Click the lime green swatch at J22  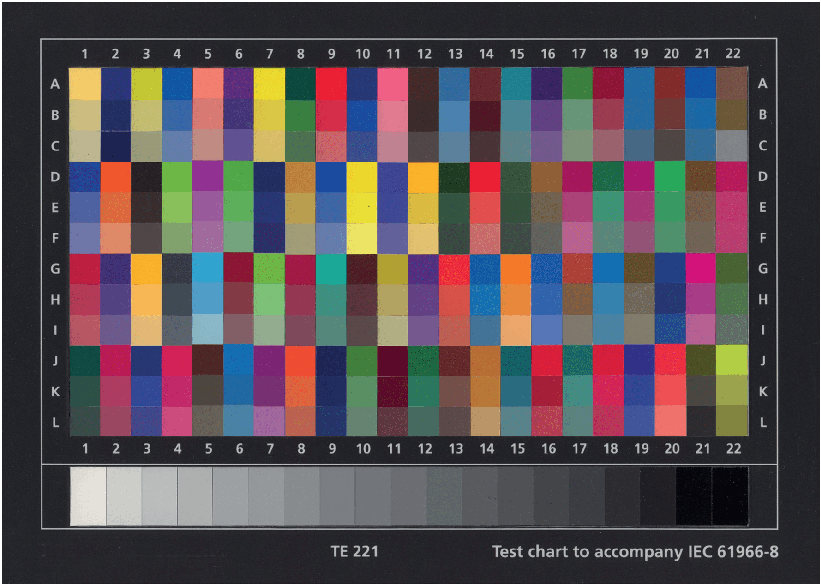(732, 359)
